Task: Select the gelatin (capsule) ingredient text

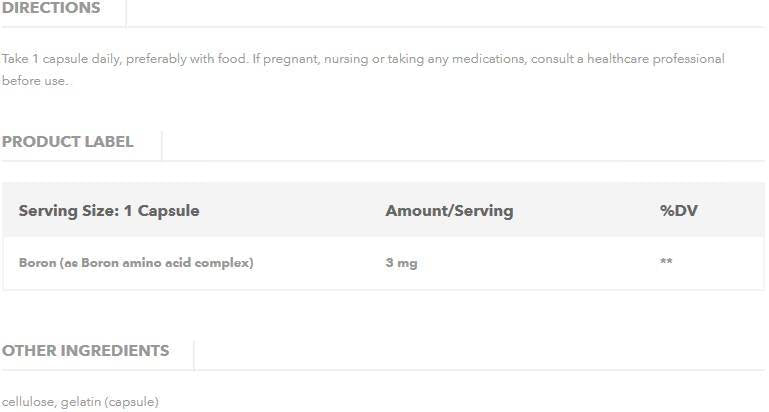Action: pos(110,402)
